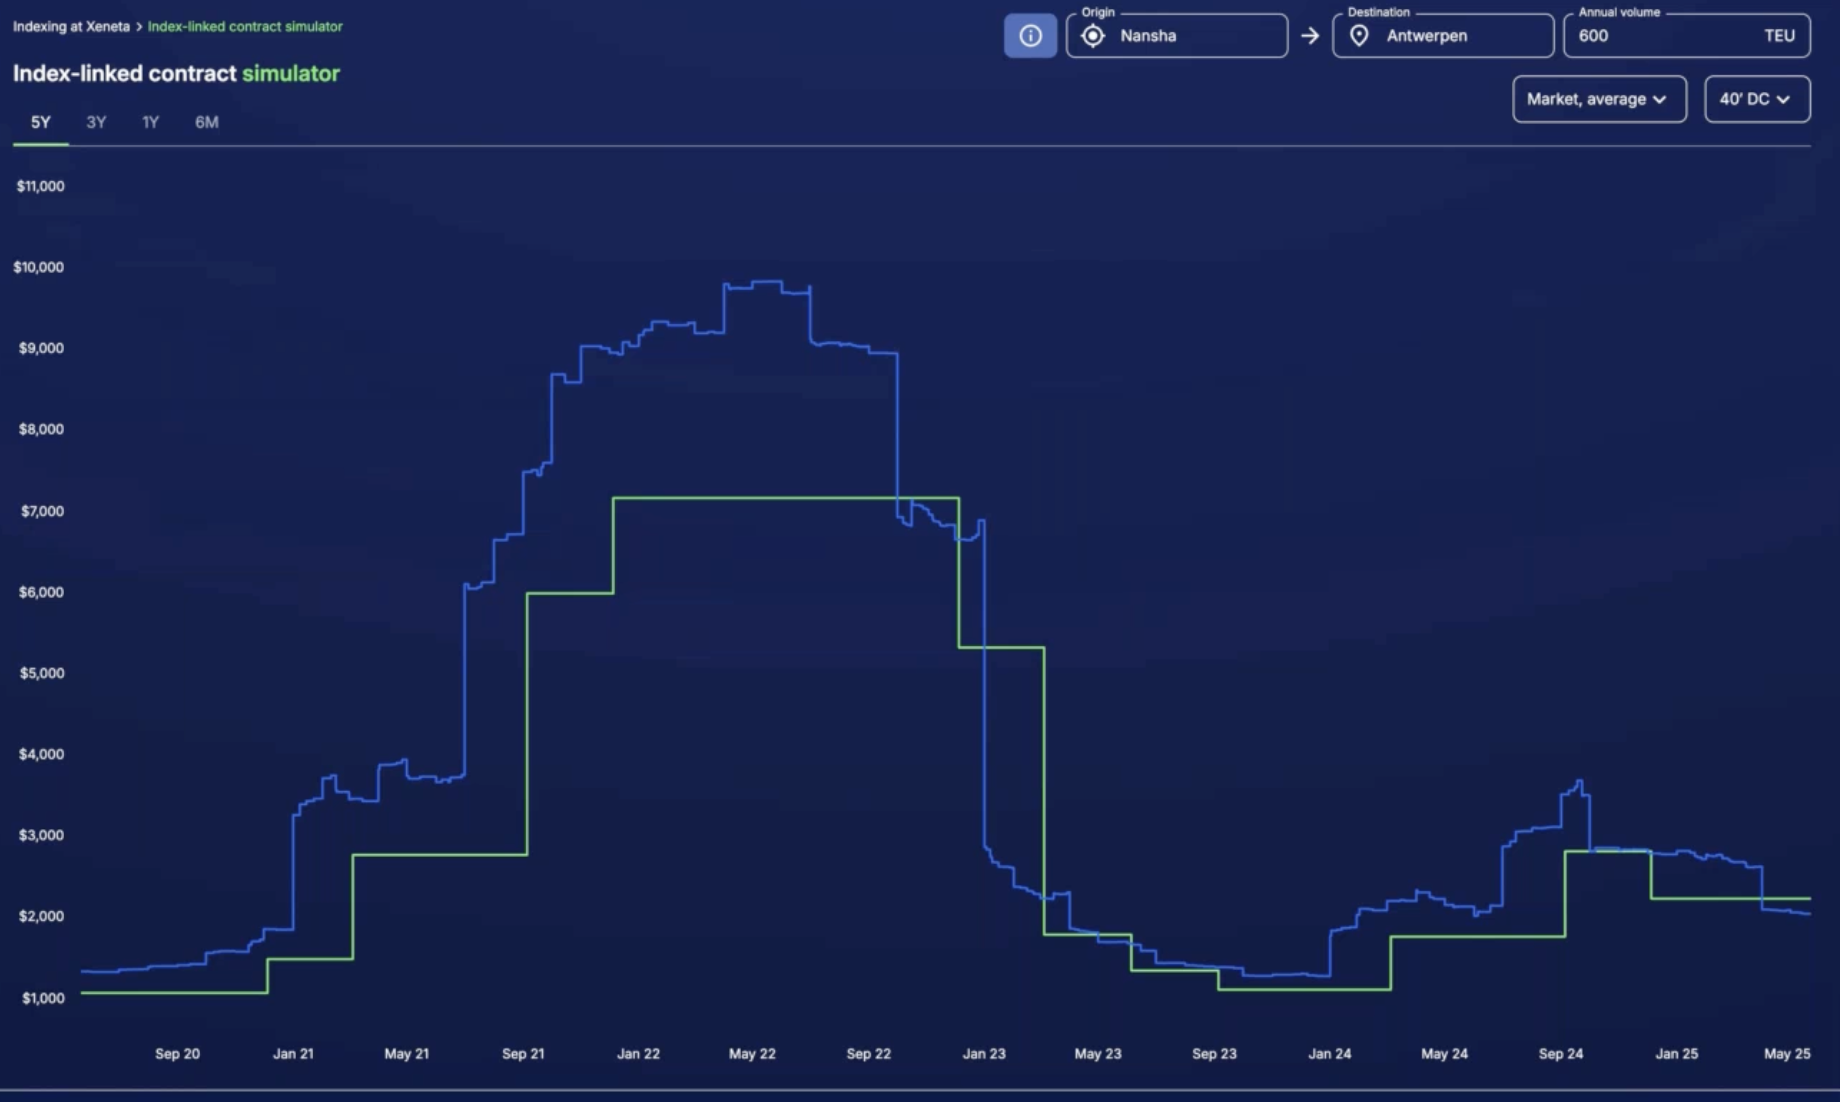Click the Index-linked contract simulator breadcrumb
The image size is (1840, 1102).
coord(246,27)
